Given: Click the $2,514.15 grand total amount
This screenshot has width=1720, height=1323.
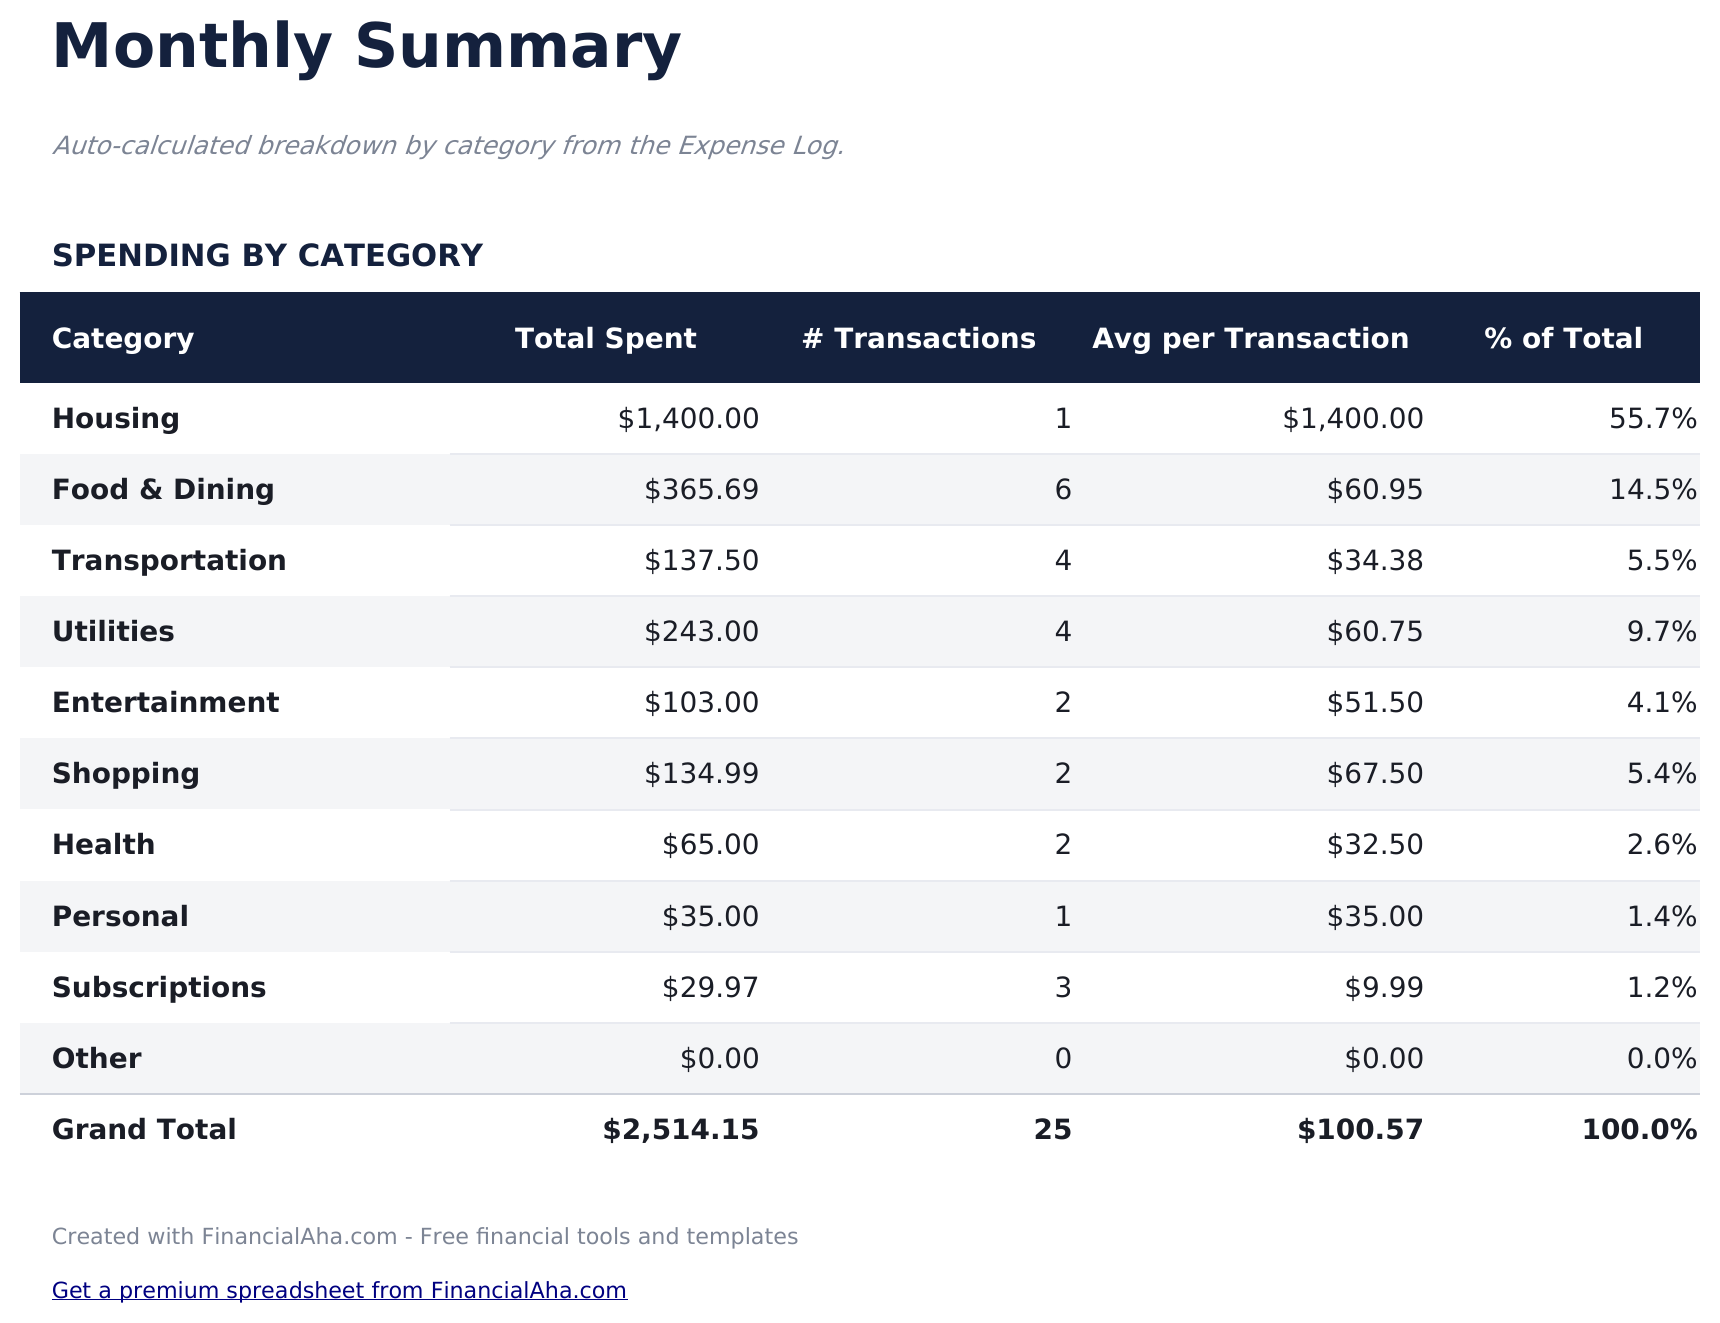Looking at the screenshot, I should (x=680, y=1130).
